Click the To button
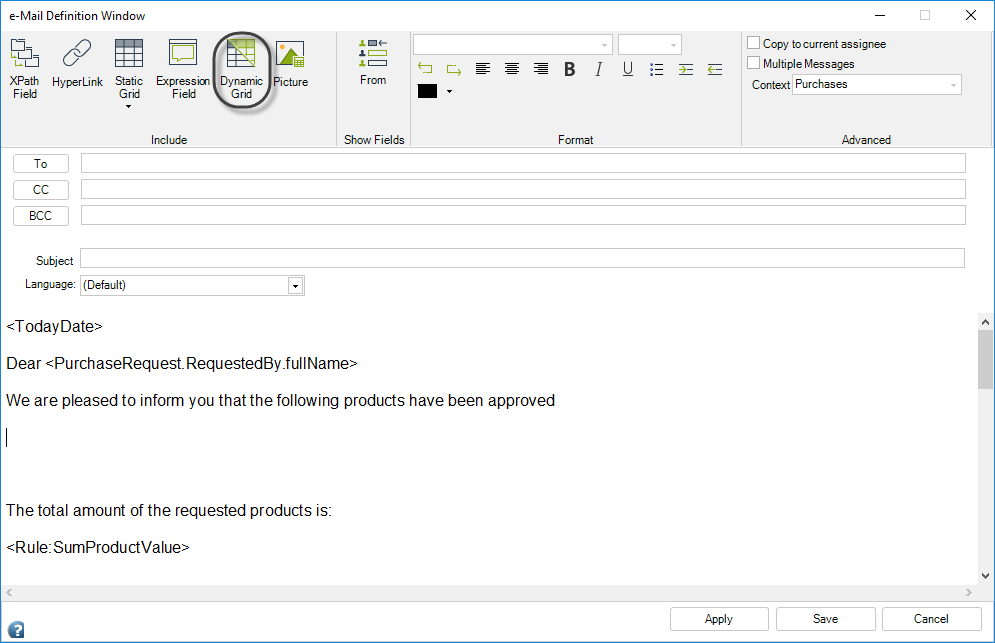Image resolution: width=995 pixels, height=643 pixels. pyautogui.click(x=41, y=164)
